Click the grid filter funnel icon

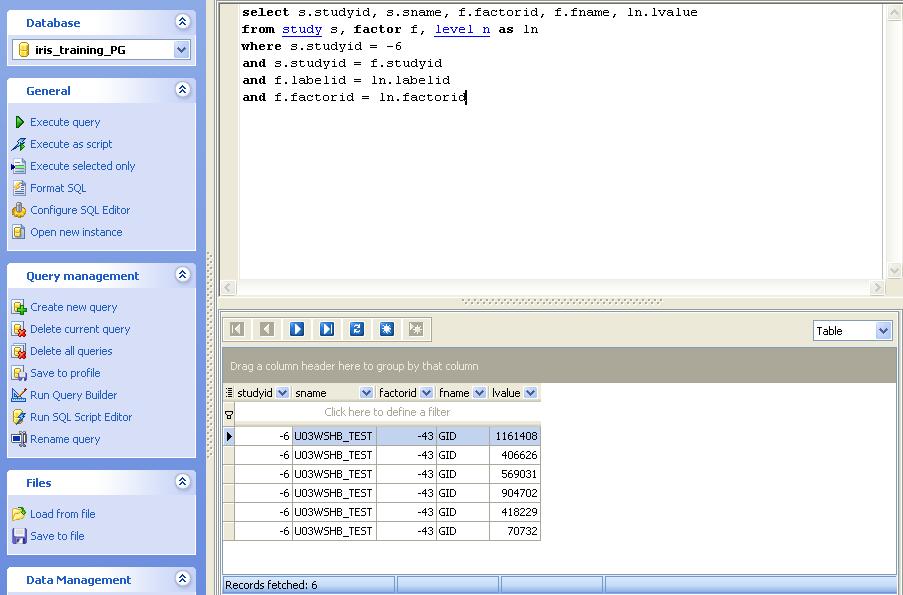tap(229, 414)
